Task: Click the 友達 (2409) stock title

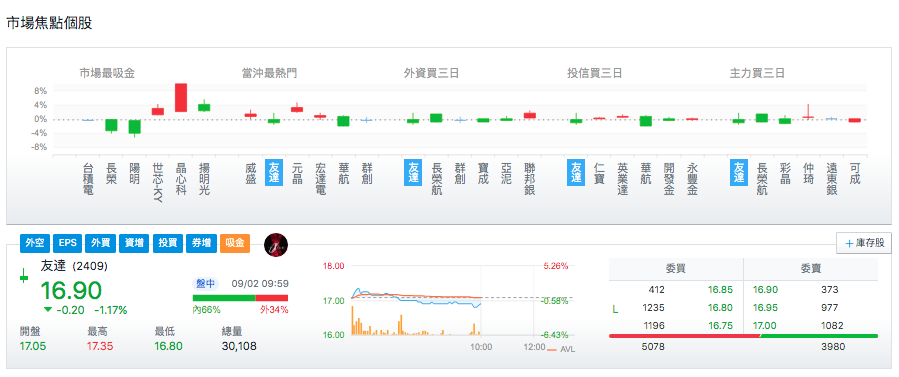Action: [x=74, y=265]
